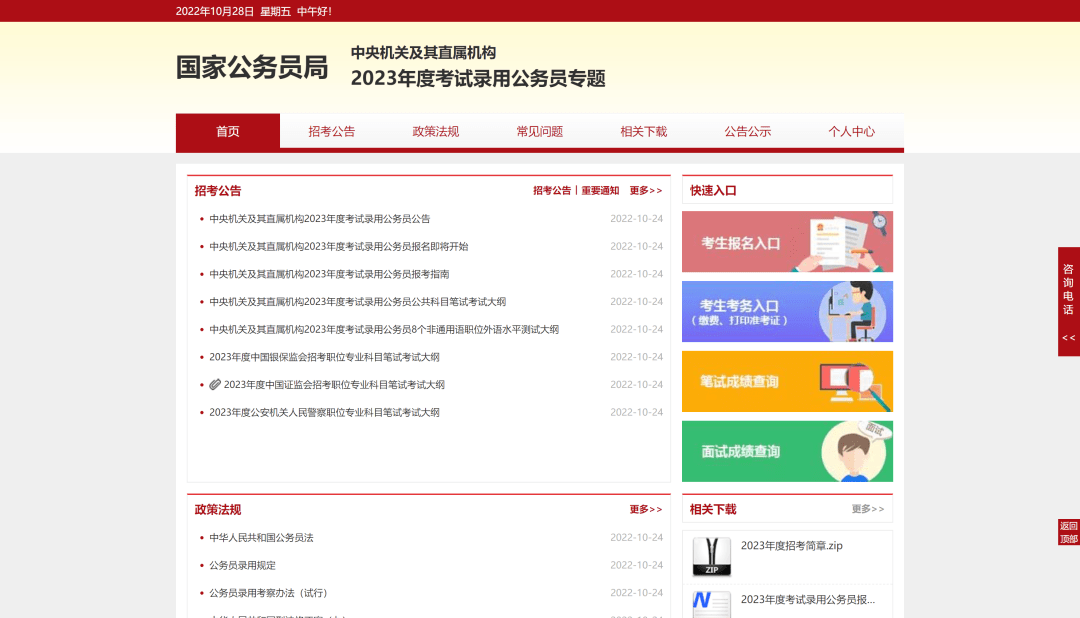Open the 常见问题 navigation tab

tap(540, 132)
